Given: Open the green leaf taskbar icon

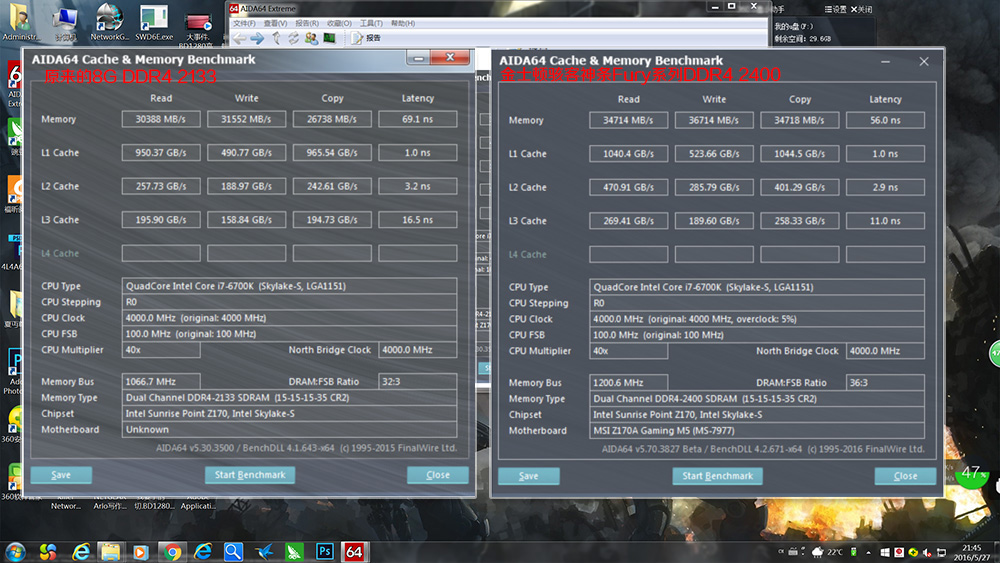Looking at the screenshot, I should pyautogui.click(x=294, y=552).
